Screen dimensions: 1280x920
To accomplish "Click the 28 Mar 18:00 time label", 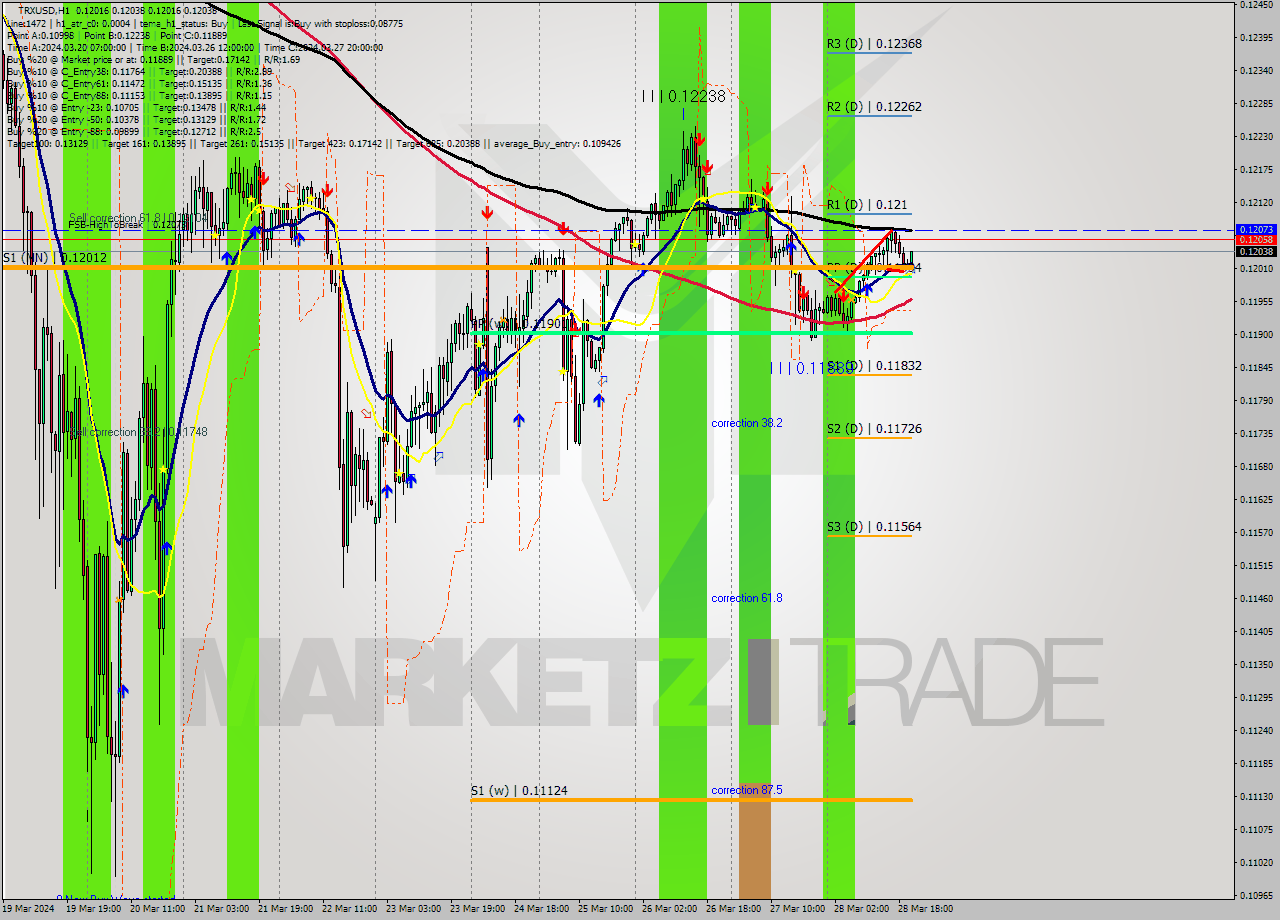I will [926, 909].
